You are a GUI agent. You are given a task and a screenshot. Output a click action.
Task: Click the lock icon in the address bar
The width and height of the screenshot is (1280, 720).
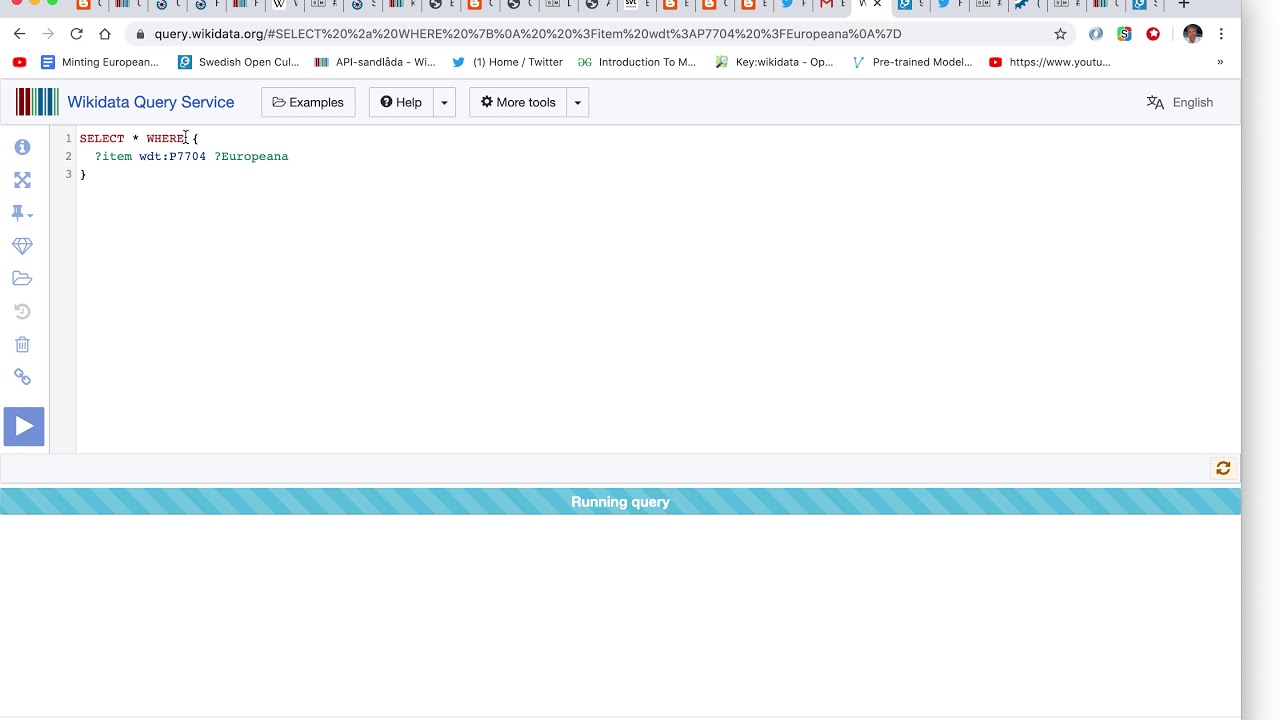tap(140, 34)
